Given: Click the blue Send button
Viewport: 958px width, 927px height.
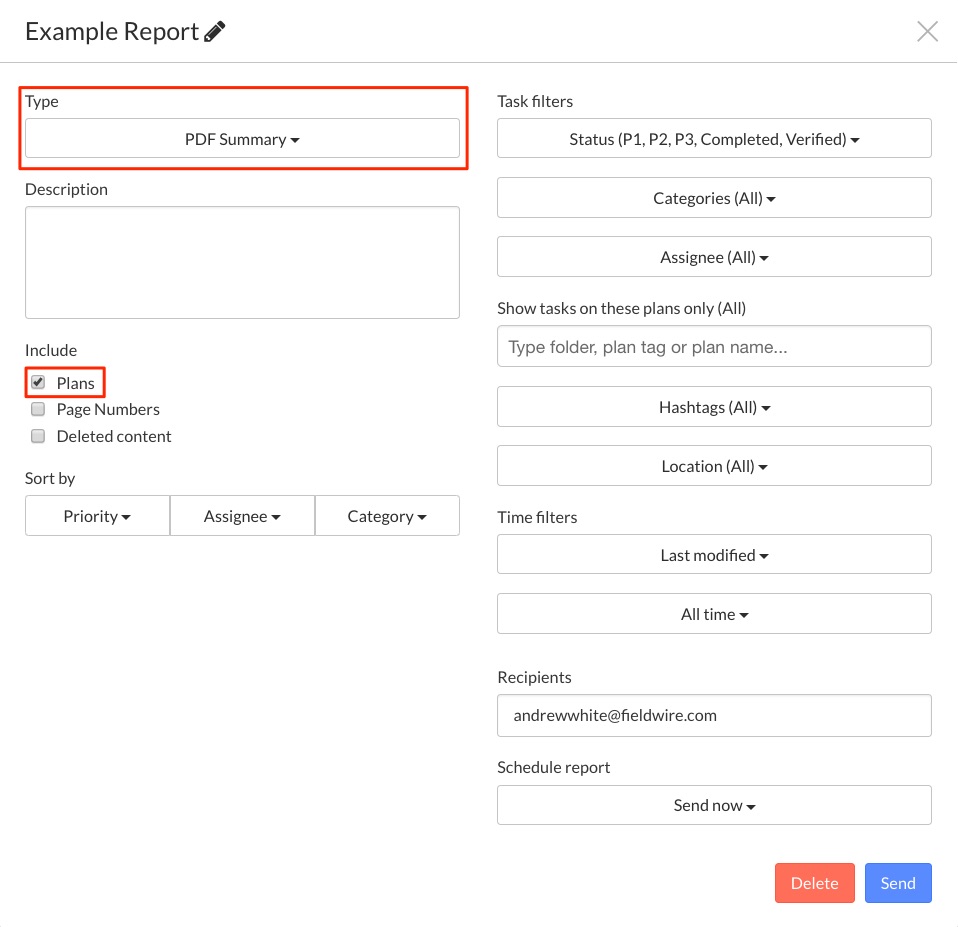Looking at the screenshot, I should coord(898,883).
